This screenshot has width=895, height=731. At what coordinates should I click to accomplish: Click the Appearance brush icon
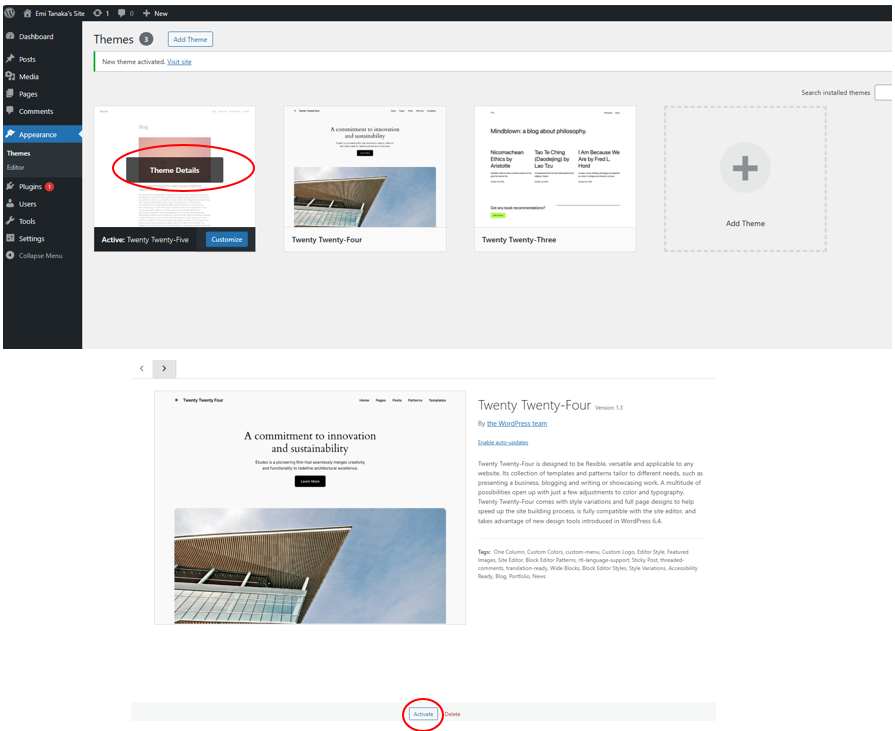click(10, 134)
